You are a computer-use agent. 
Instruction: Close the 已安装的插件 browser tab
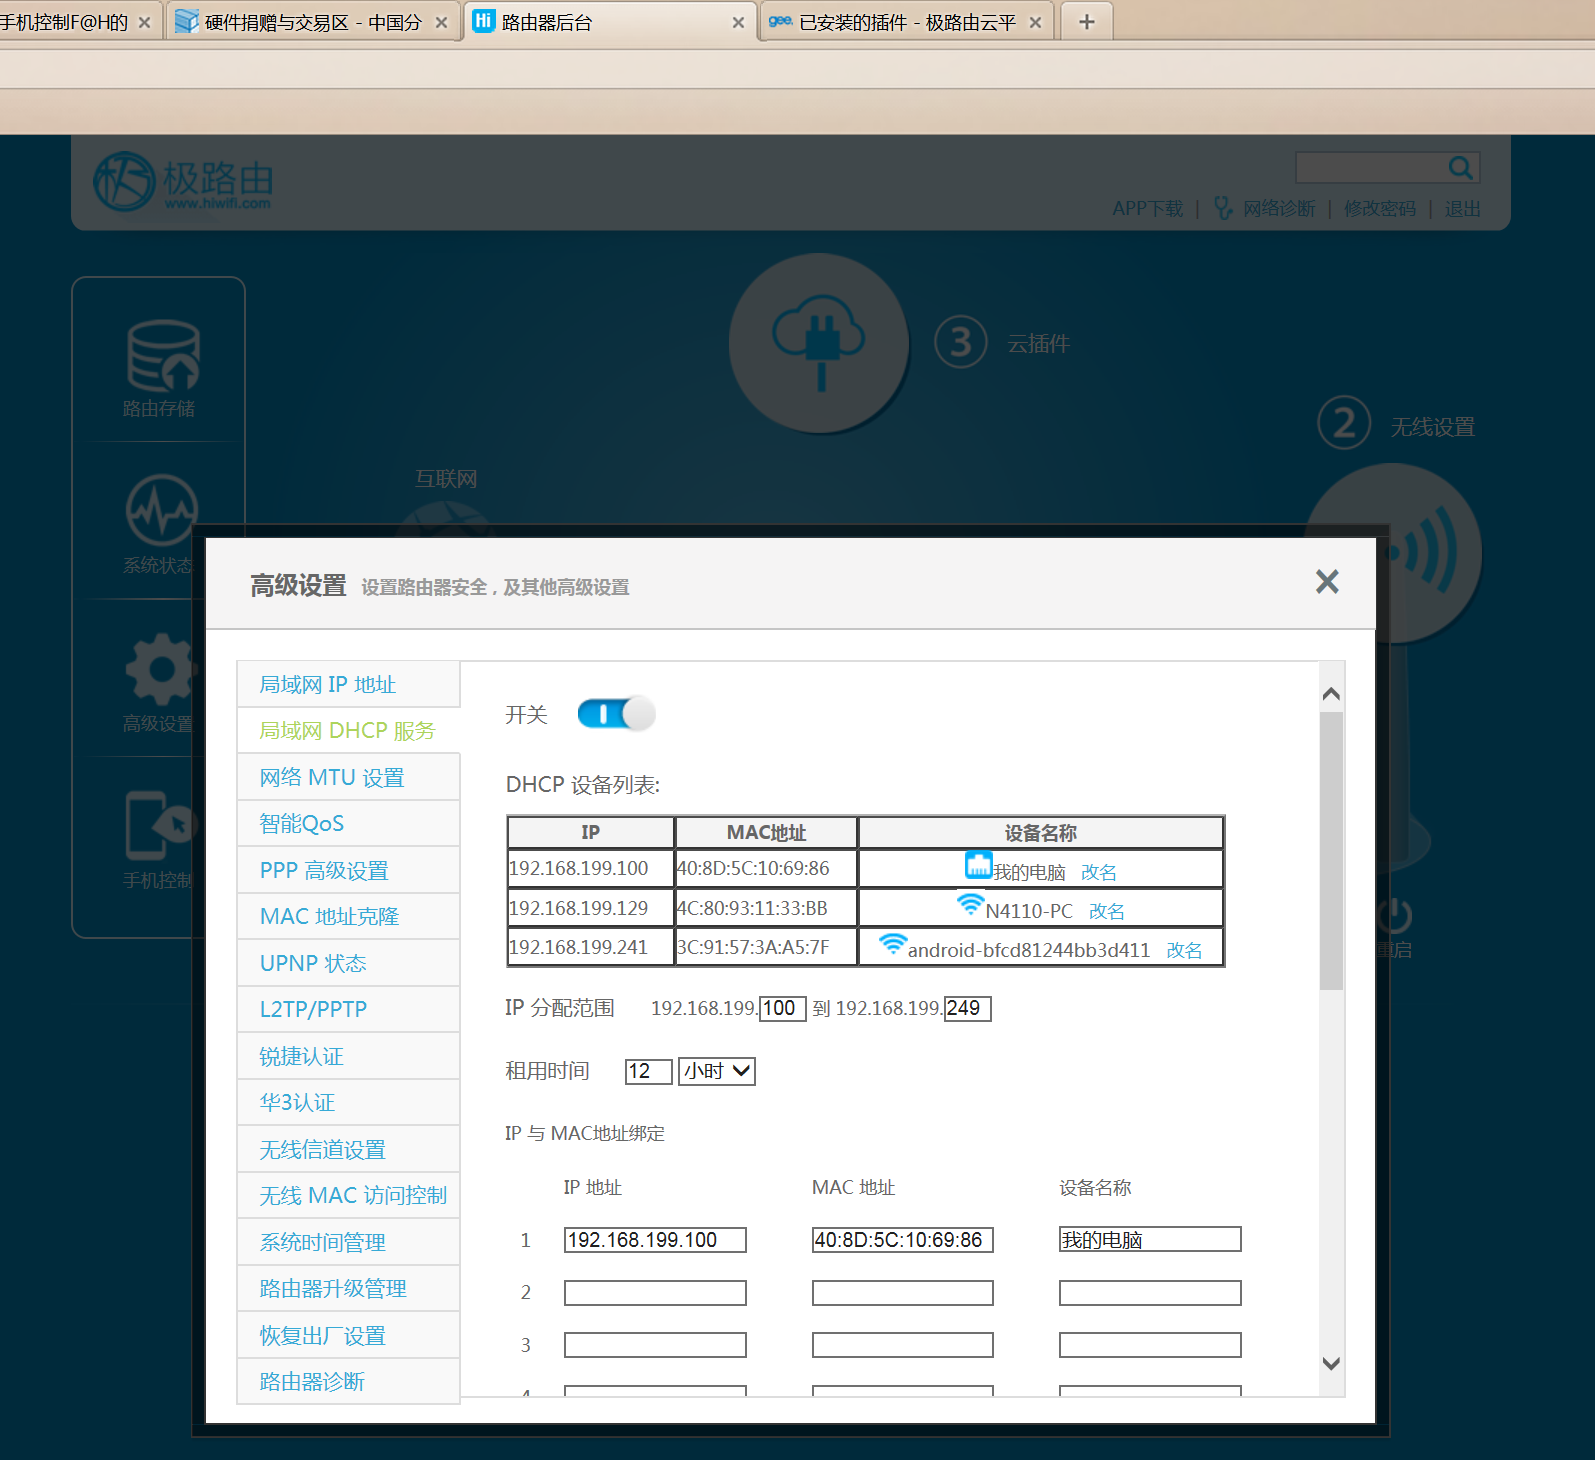pyautogui.click(x=1035, y=22)
